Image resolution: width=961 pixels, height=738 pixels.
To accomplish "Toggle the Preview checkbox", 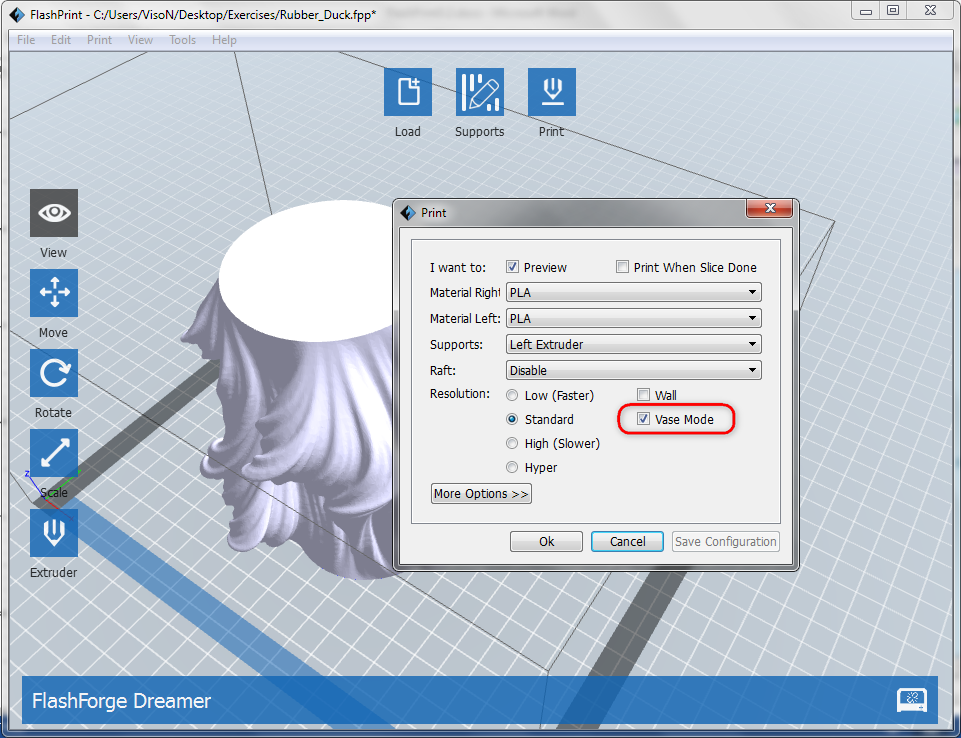I will [512, 267].
